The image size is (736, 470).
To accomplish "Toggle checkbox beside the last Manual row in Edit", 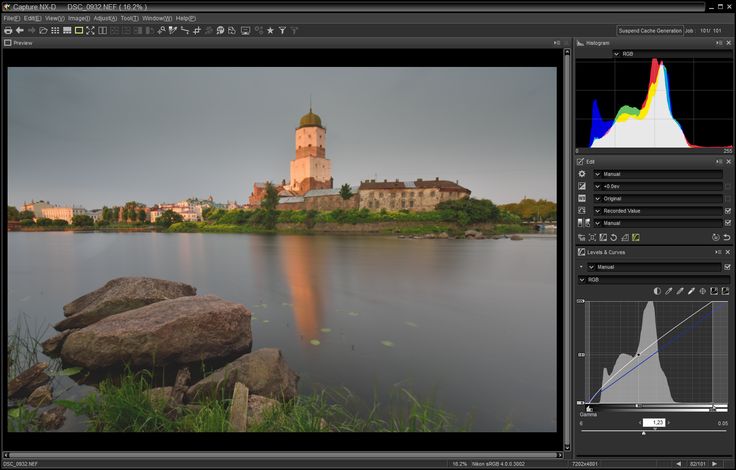I will tap(727, 223).
